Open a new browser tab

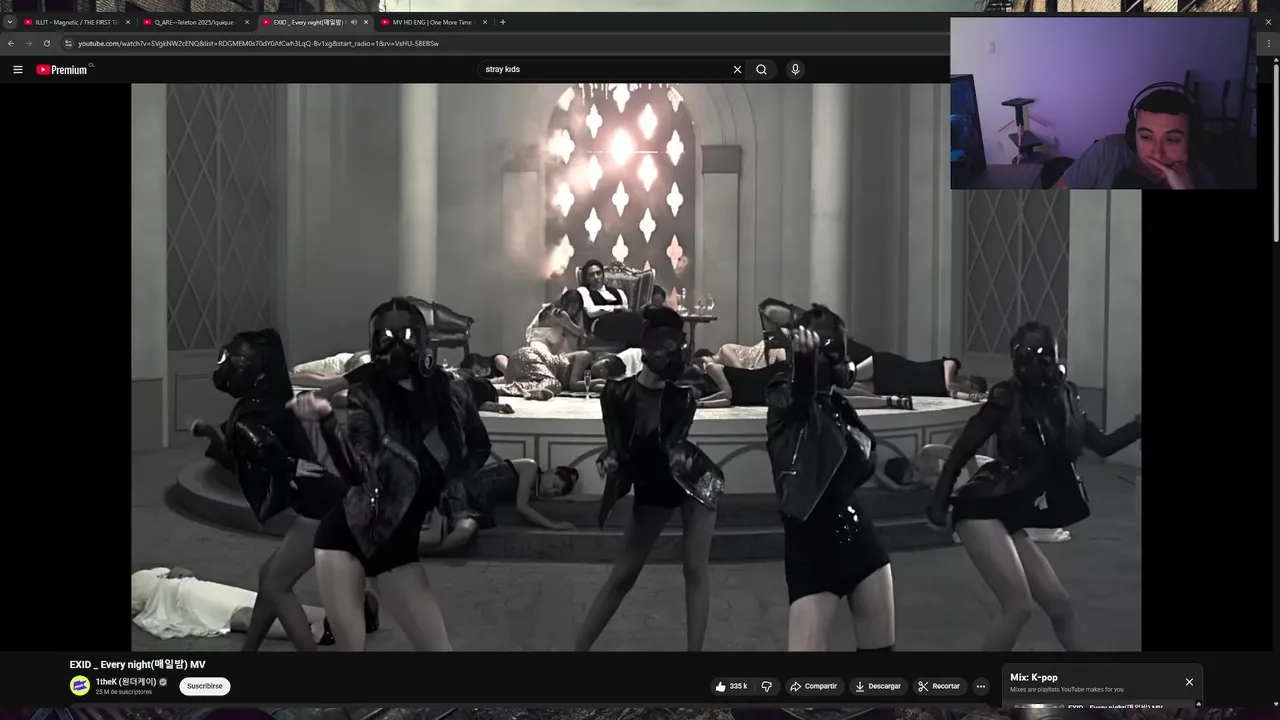(x=503, y=22)
